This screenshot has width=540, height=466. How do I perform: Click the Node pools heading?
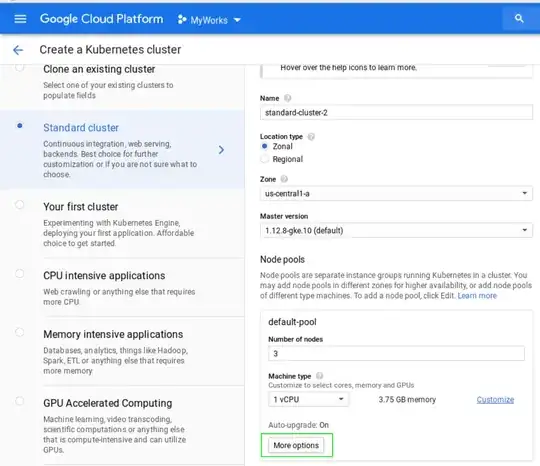pos(282,259)
